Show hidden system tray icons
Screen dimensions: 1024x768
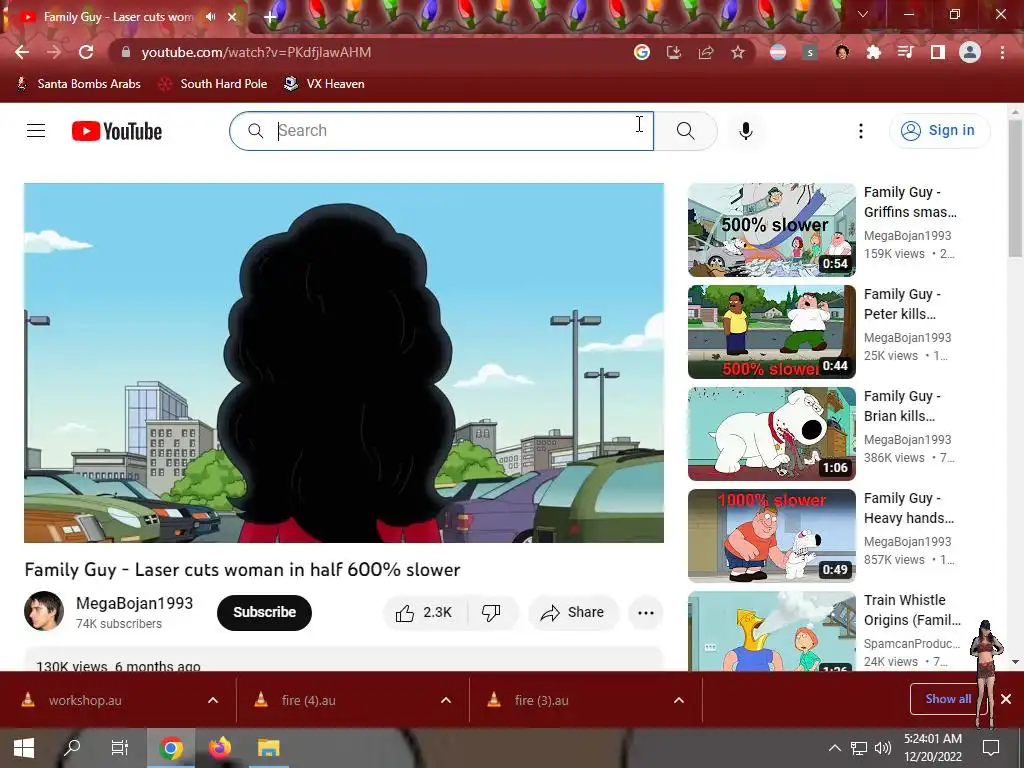tap(835, 748)
